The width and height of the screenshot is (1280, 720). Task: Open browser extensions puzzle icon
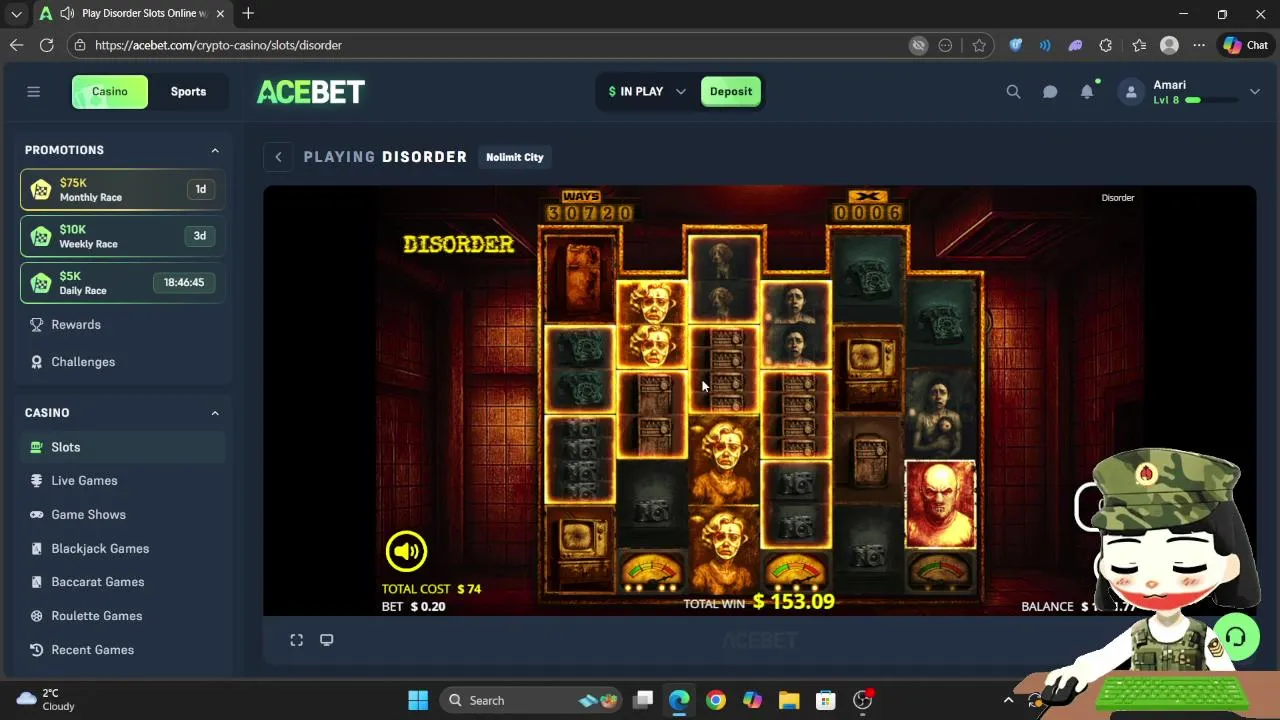1105,45
